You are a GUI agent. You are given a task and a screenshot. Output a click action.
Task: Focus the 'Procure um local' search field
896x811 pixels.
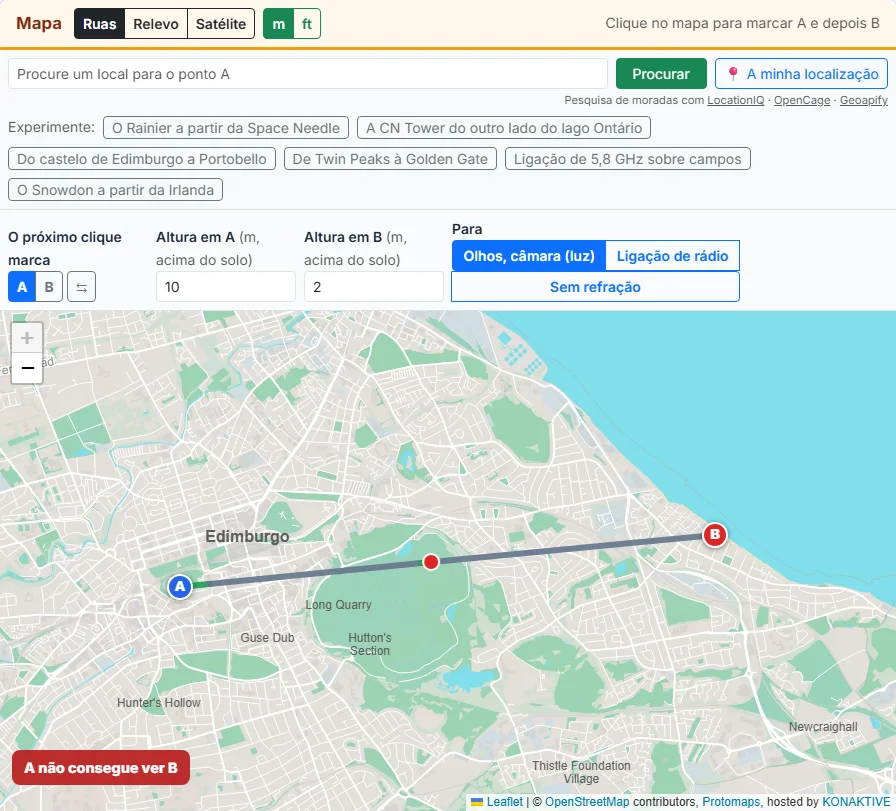click(x=307, y=74)
